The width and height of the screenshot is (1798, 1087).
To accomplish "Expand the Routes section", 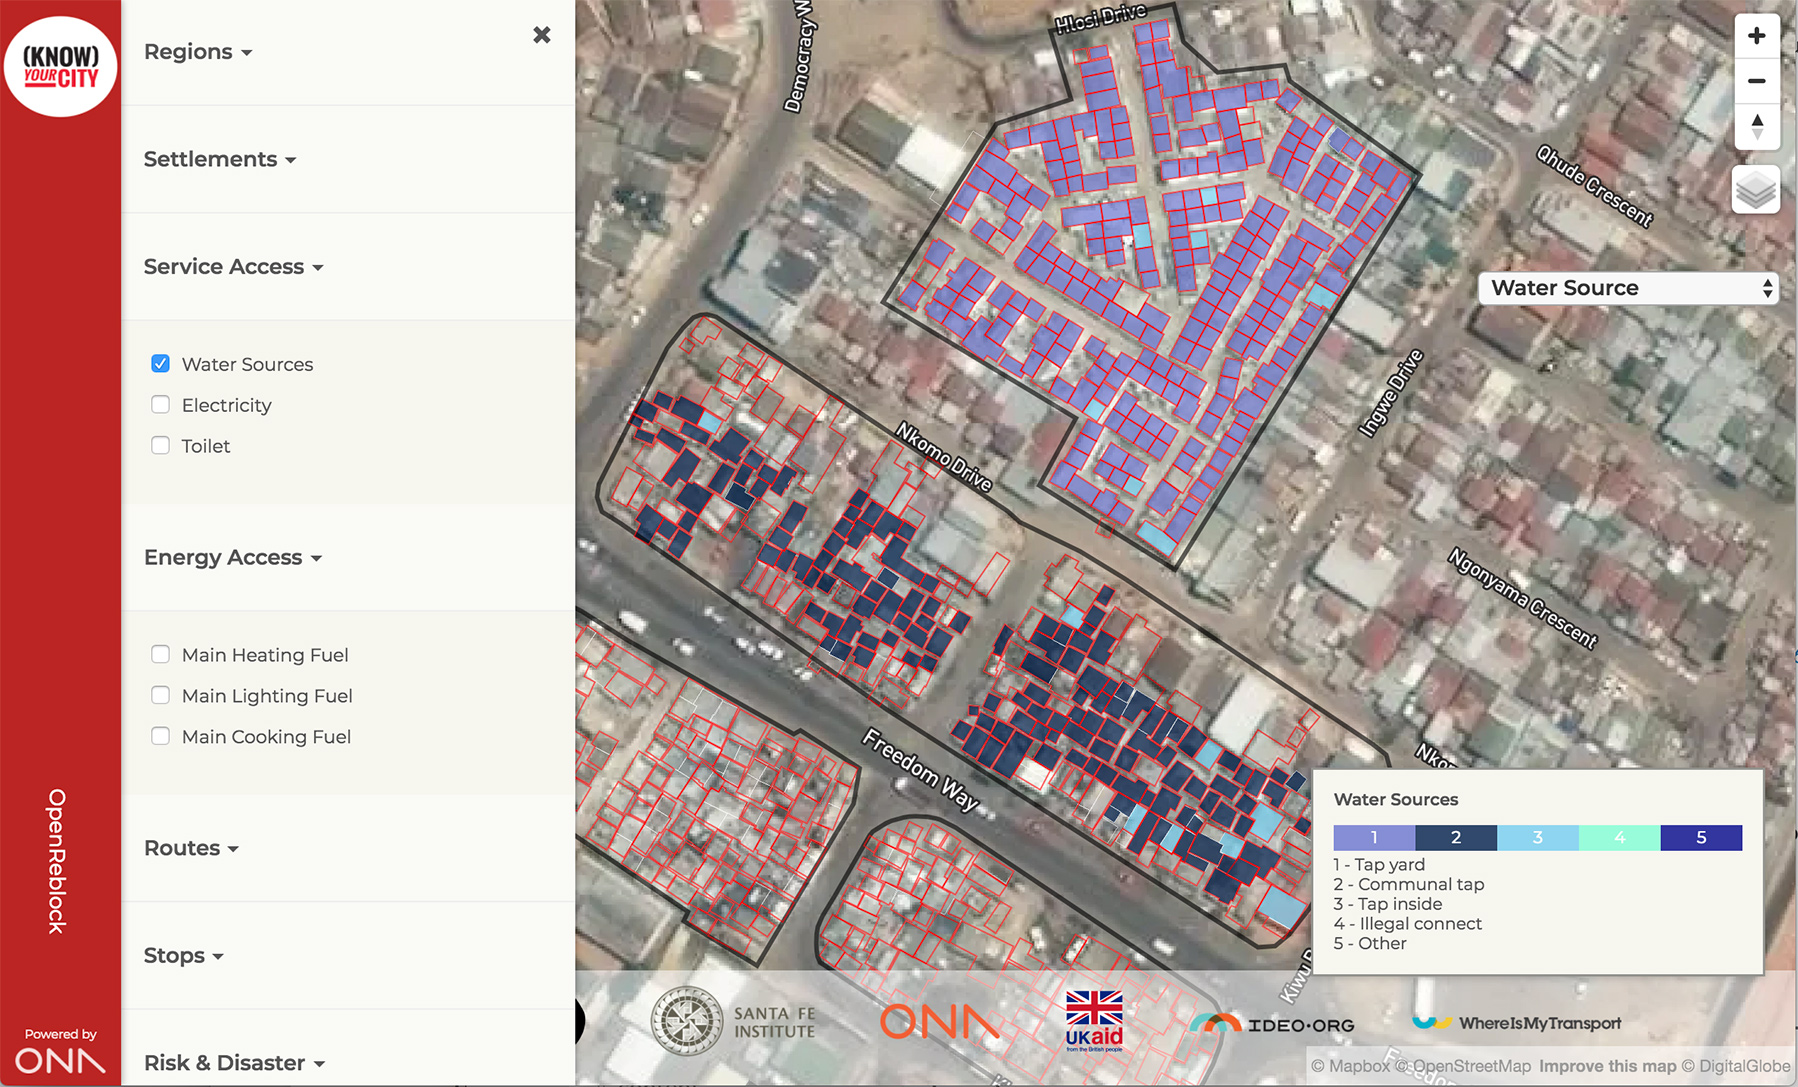I will [x=191, y=848].
